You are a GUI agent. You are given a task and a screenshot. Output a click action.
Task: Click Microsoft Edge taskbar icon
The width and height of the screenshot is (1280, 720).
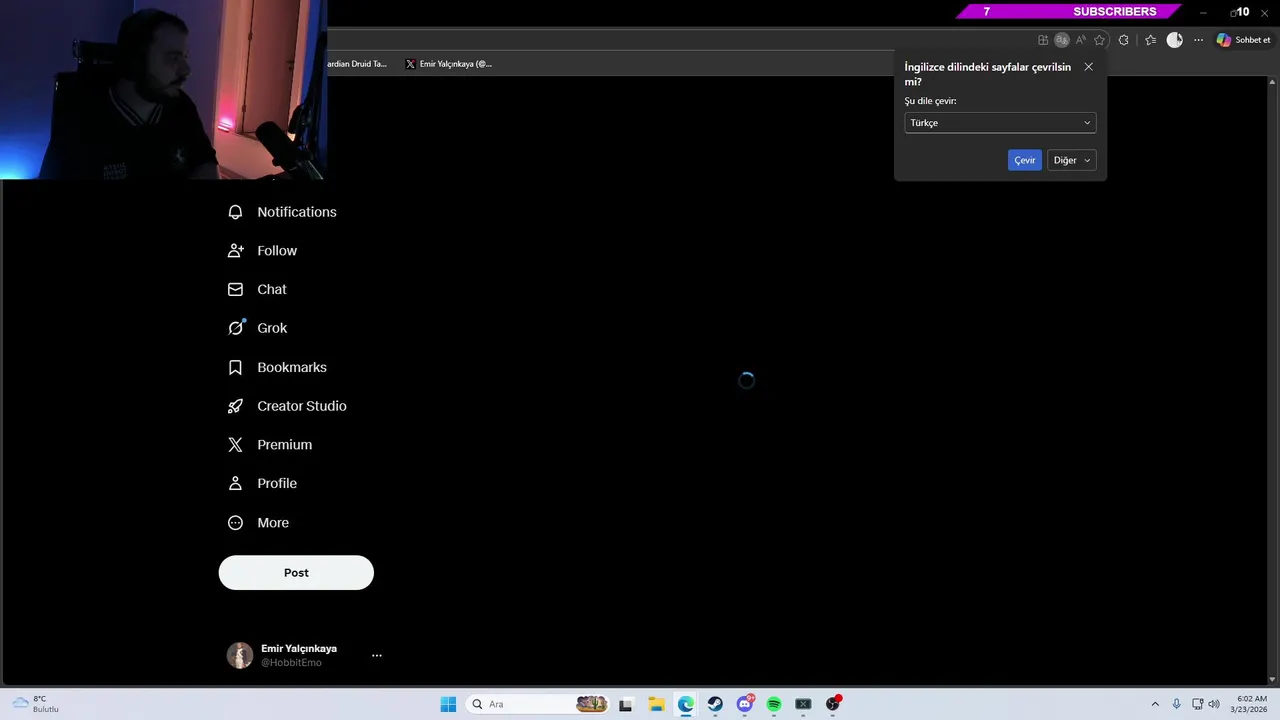686,704
